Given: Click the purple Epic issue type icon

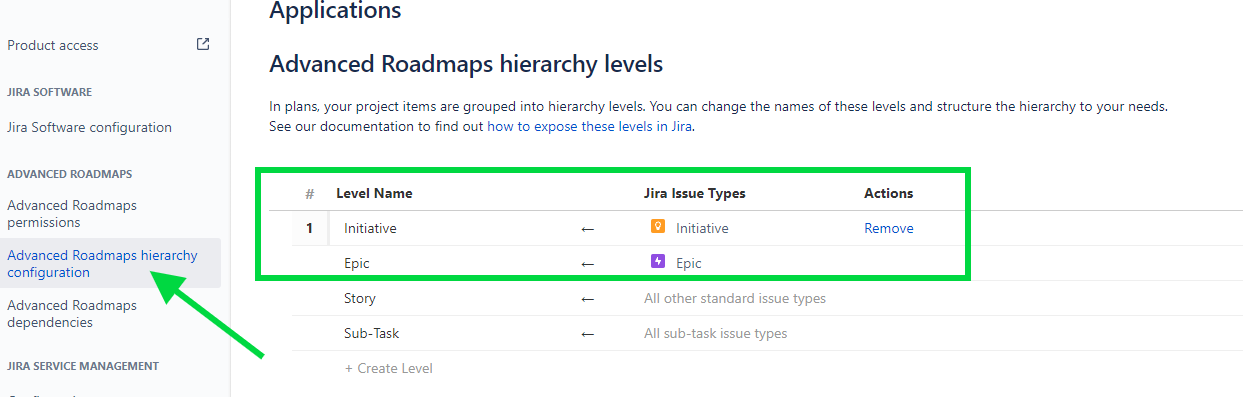Looking at the screenshot, I should (658, 262).
